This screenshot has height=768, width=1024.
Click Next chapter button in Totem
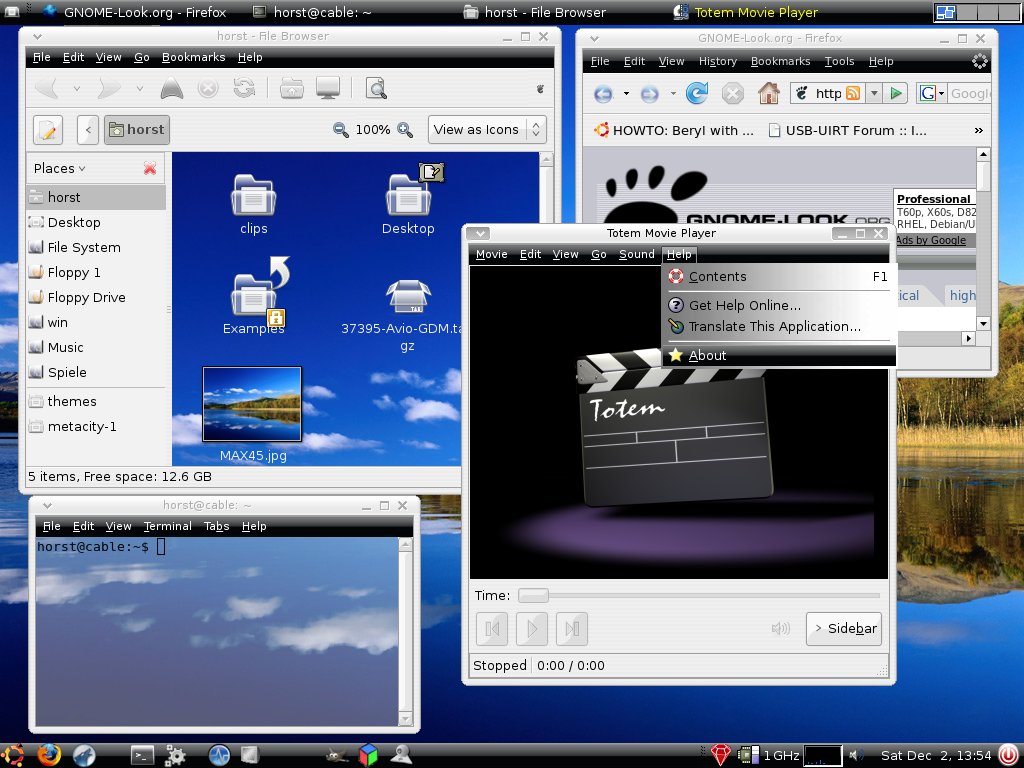pyautogui.click(x=572, y=629)
